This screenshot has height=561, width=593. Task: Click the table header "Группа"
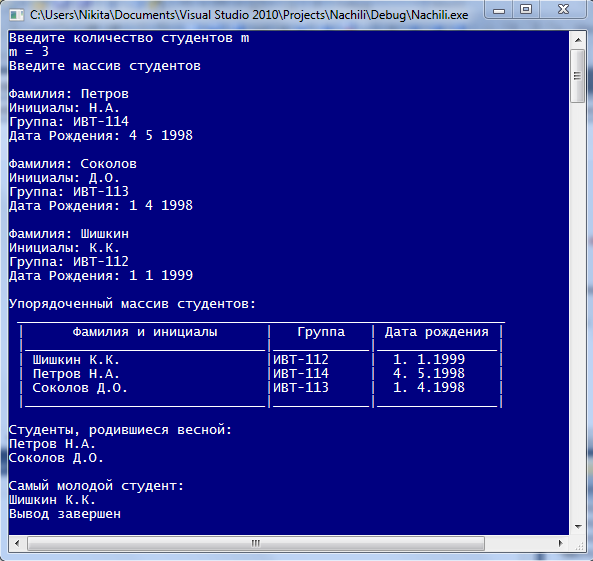click(x=321, y=332)
